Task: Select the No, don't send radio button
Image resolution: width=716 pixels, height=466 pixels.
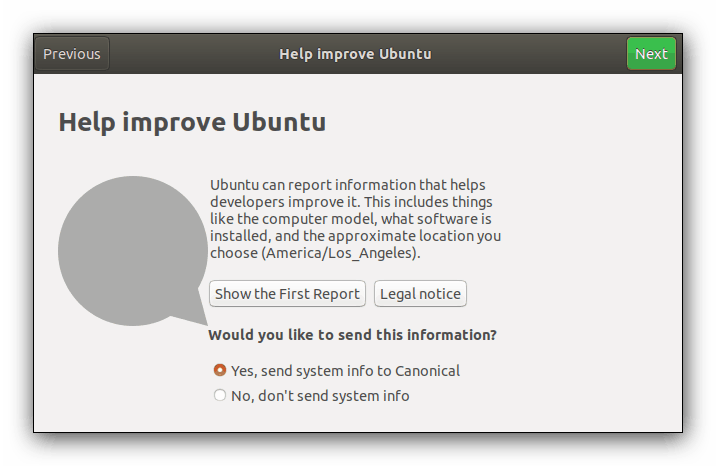Action: pyautogui.click(x=220, y=395)
